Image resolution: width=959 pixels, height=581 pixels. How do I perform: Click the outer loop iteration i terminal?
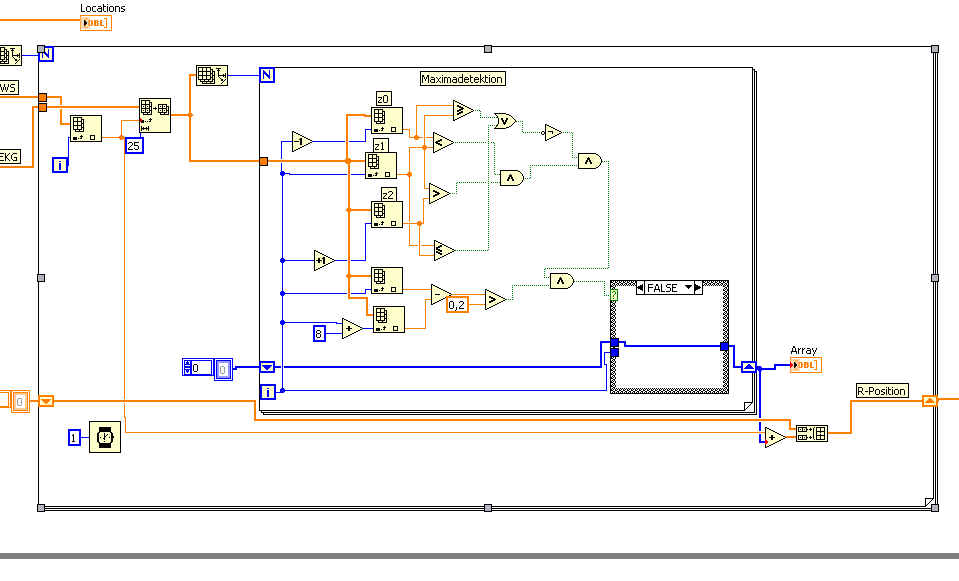tap(59, 165)
